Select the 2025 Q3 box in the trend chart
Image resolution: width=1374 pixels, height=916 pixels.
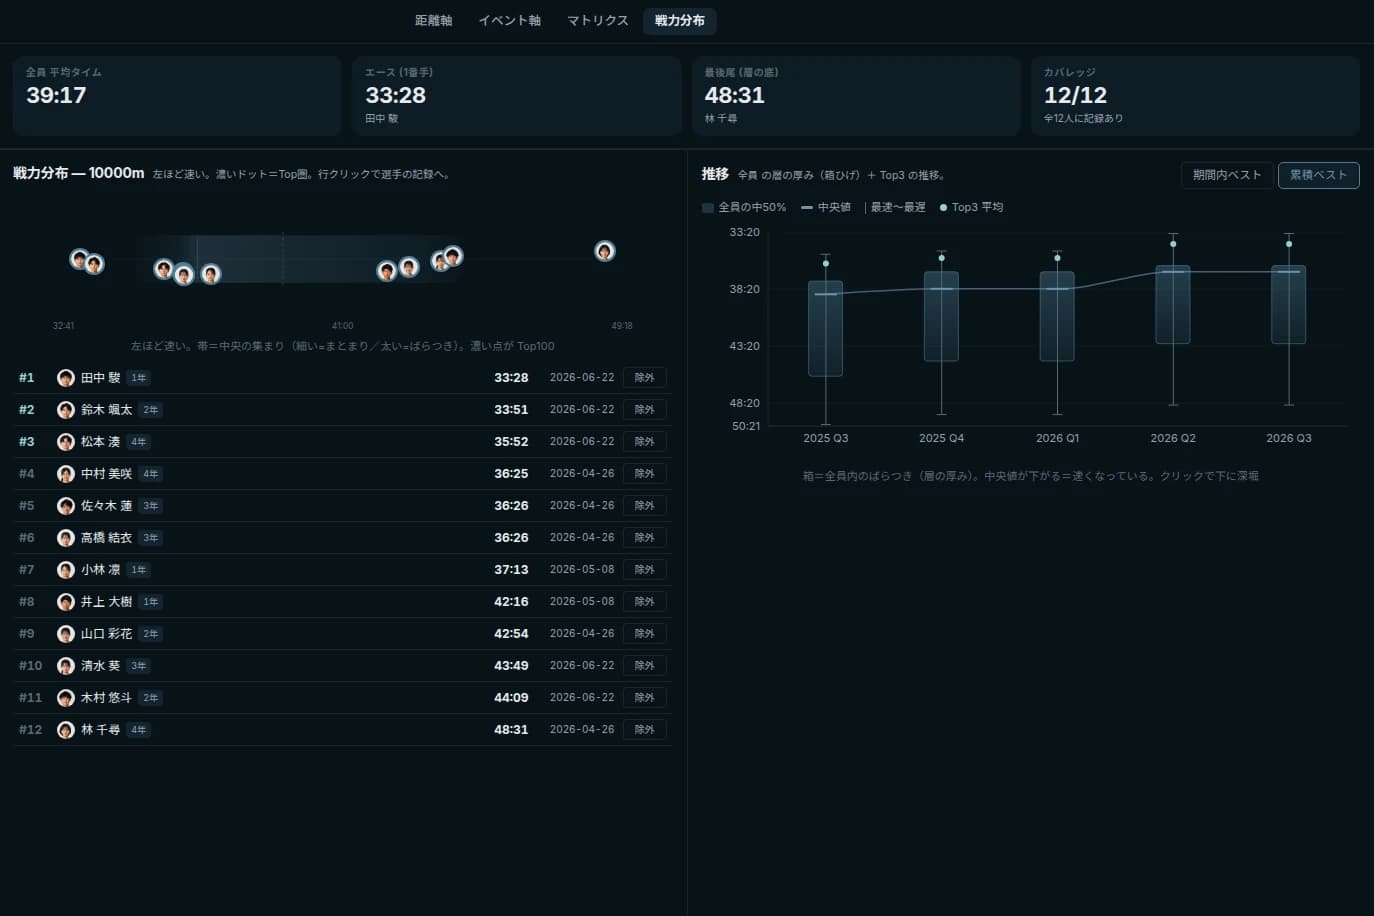(826, 329)
